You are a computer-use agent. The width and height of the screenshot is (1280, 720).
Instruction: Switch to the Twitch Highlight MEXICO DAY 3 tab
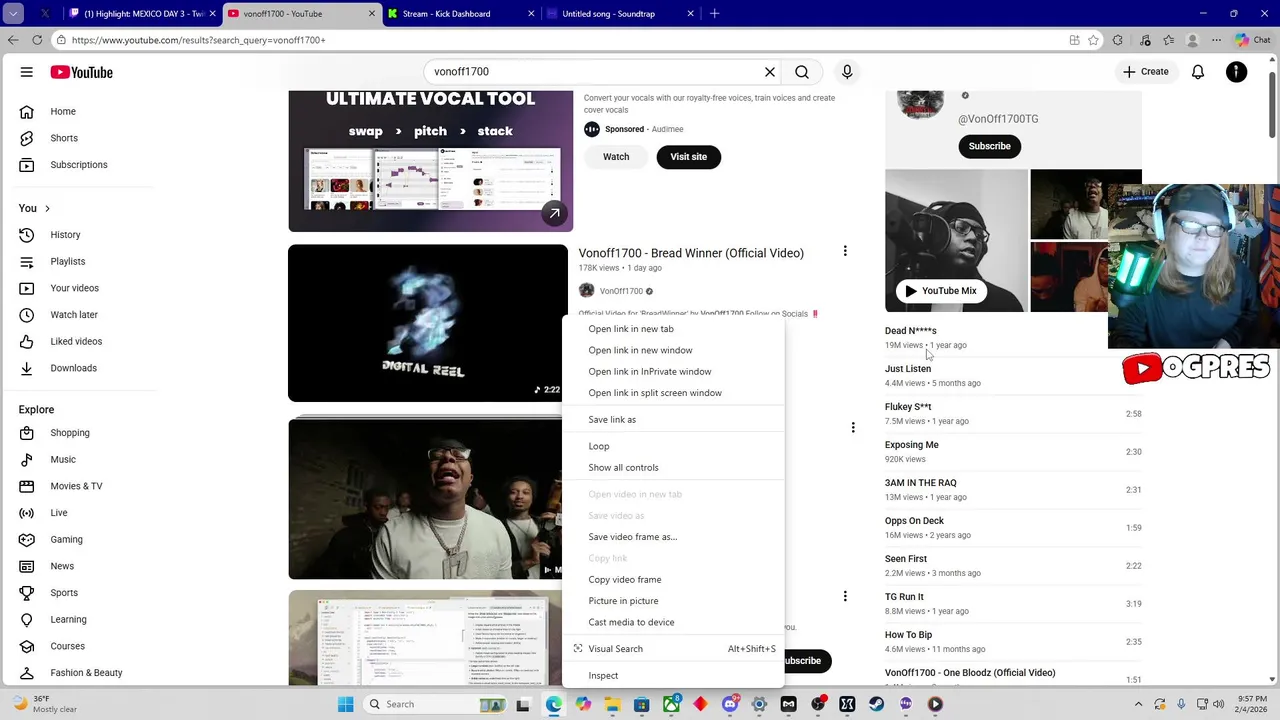tap(143, 14)
